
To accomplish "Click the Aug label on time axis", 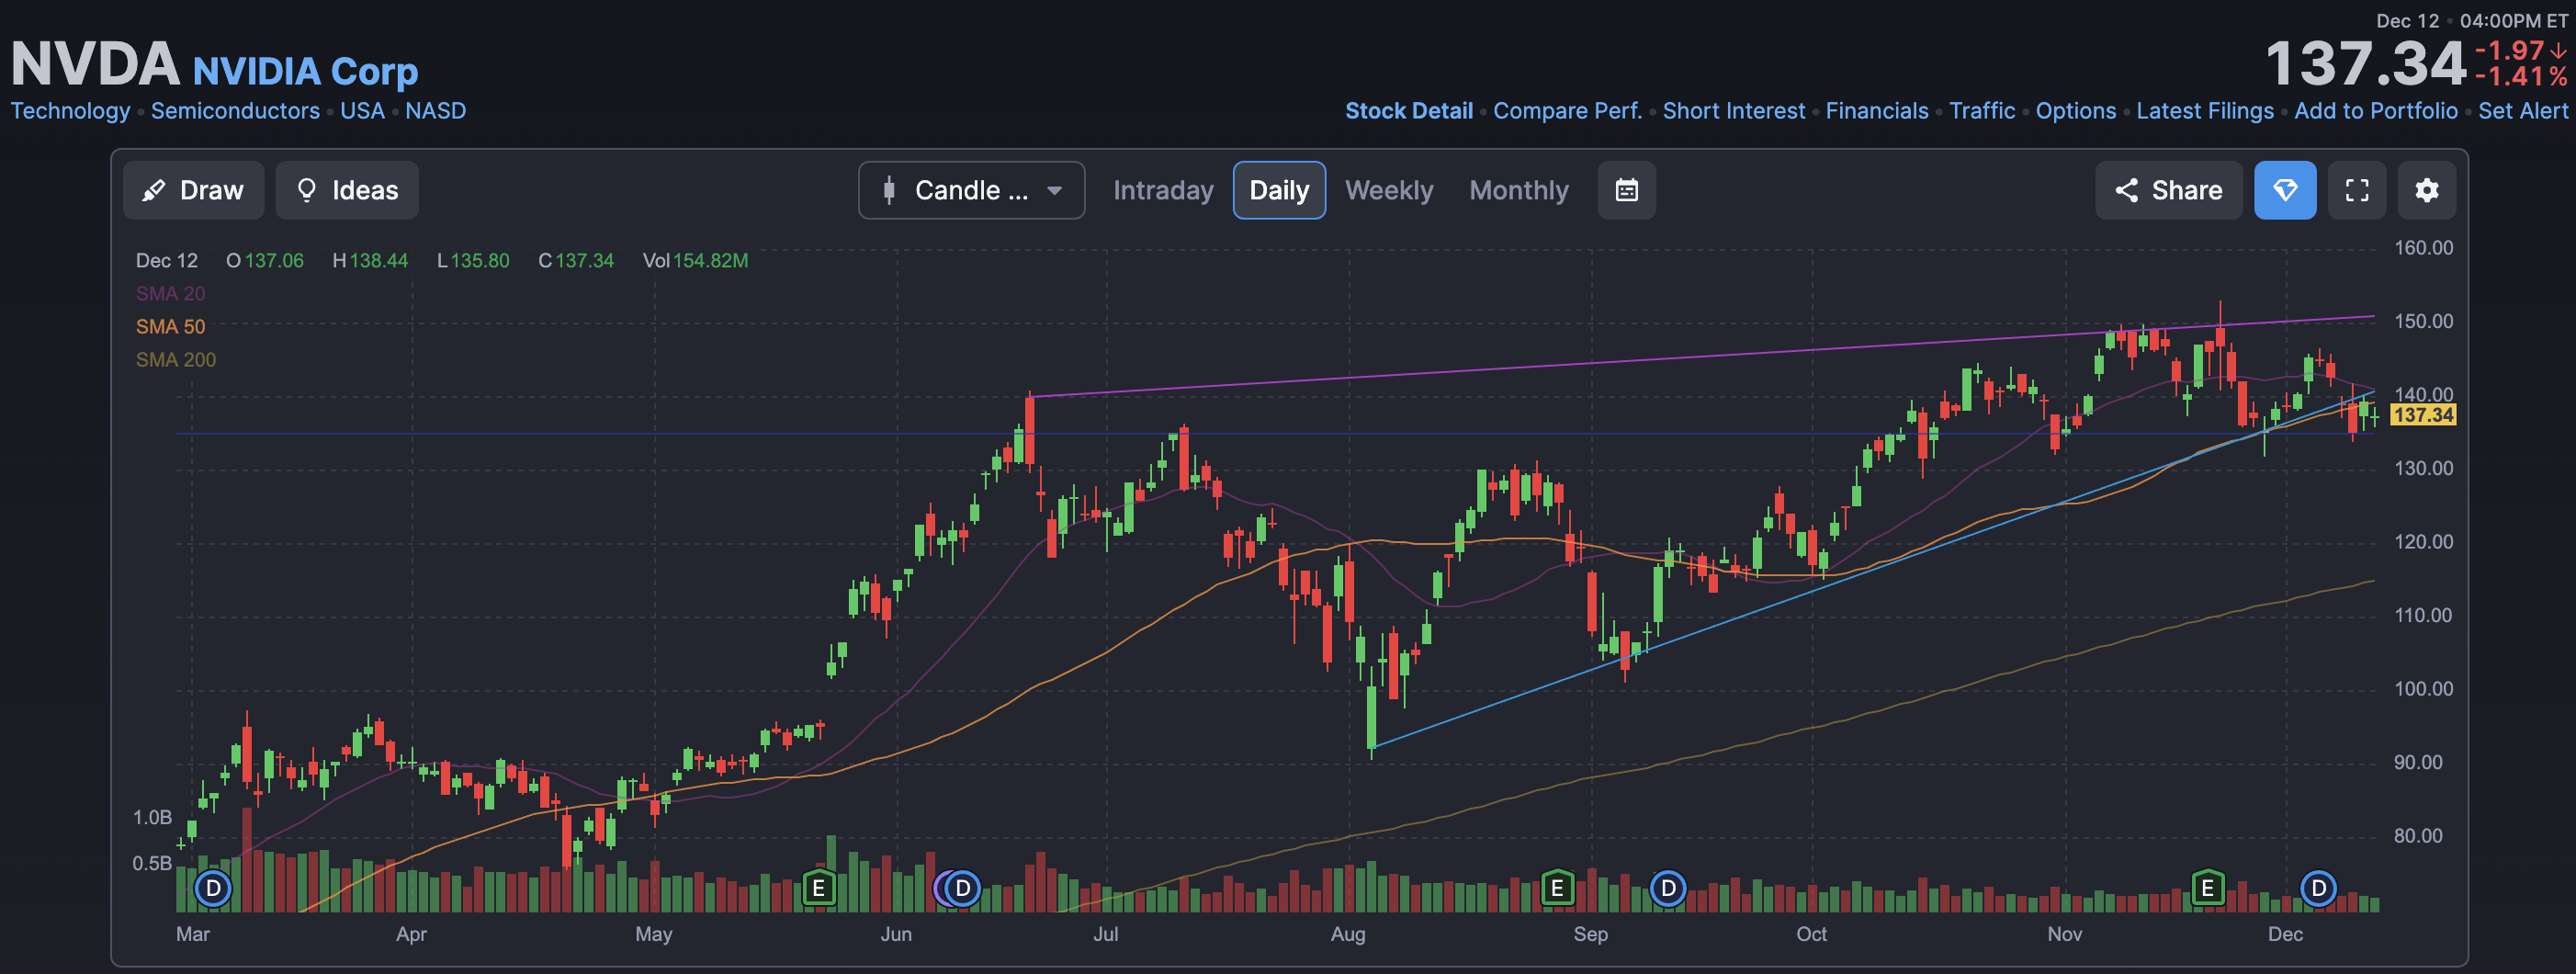I will tap(1347, 934).
